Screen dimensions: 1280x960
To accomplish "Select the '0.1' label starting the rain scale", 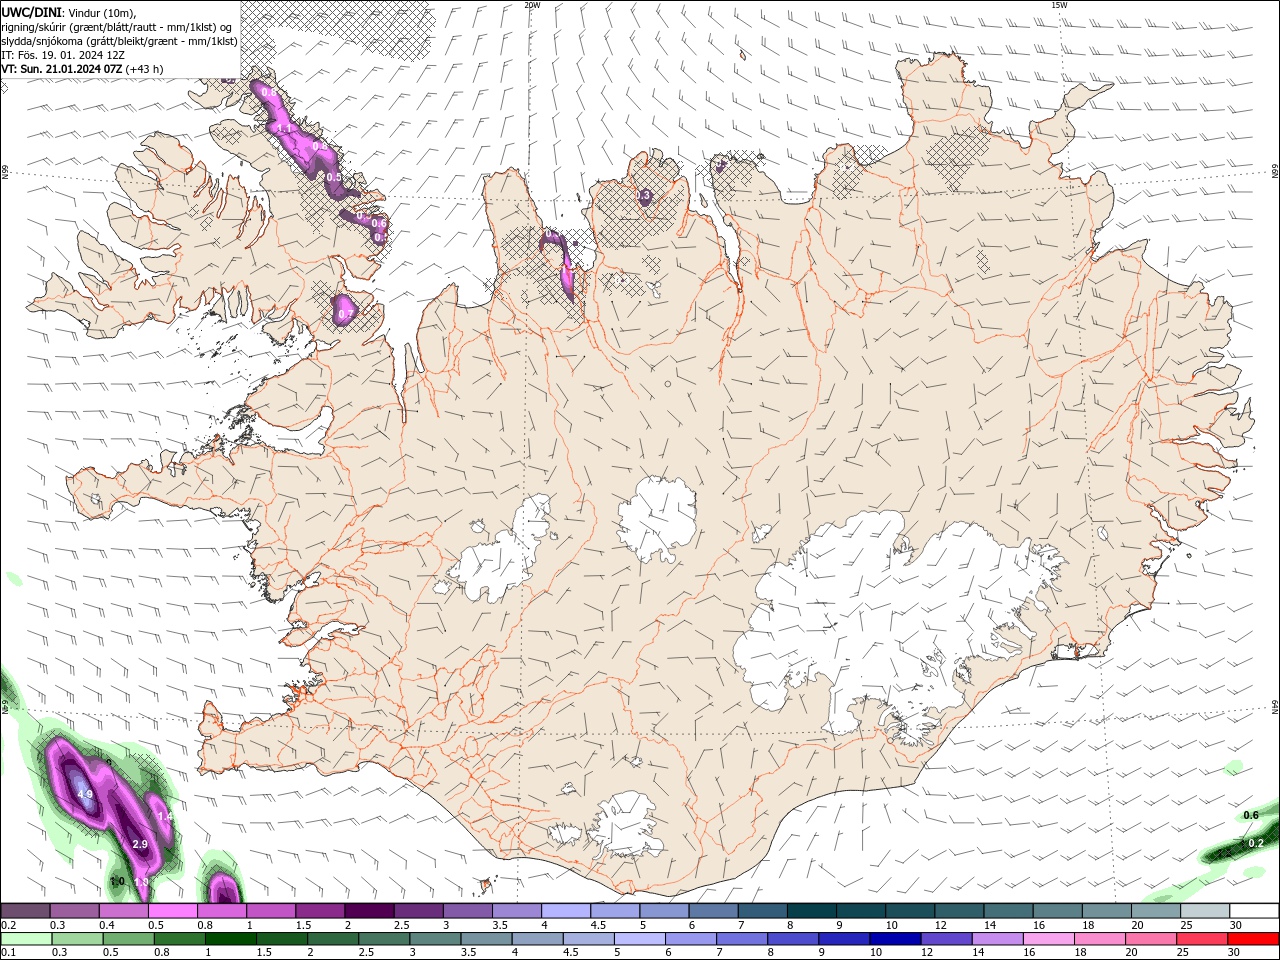I will click(8, 953).
